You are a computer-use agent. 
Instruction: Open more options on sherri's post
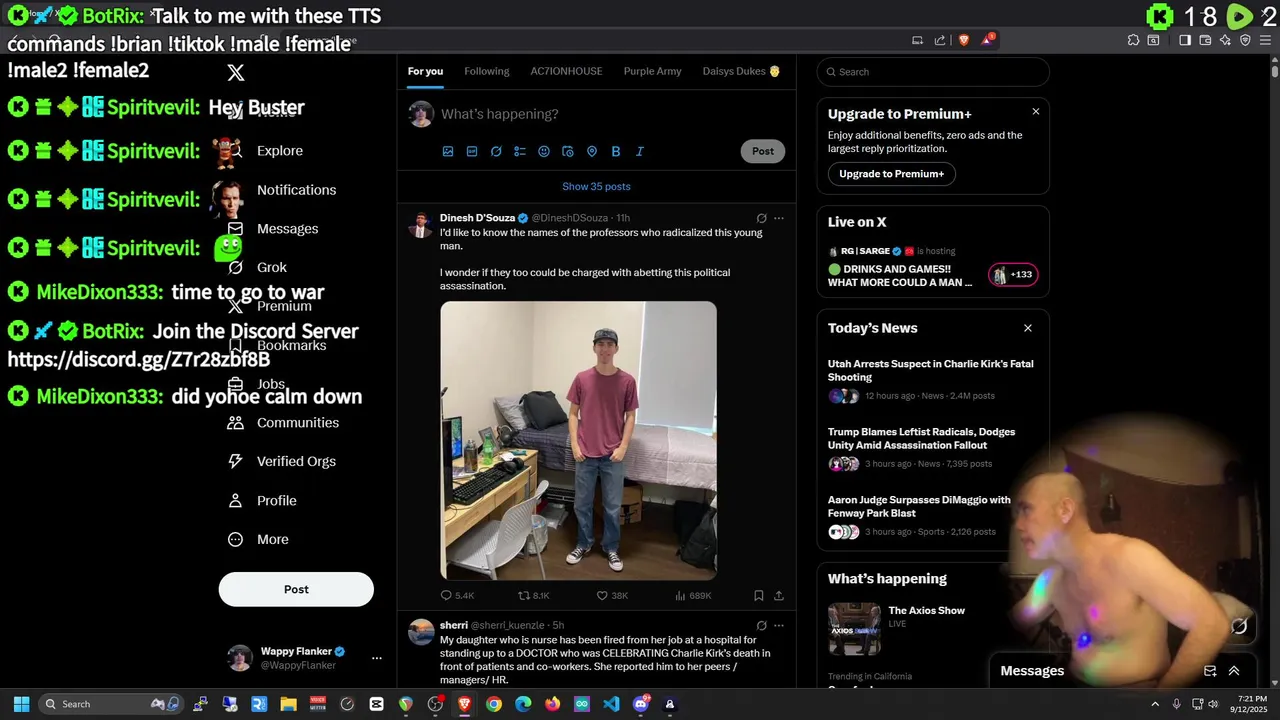[779, 626]
